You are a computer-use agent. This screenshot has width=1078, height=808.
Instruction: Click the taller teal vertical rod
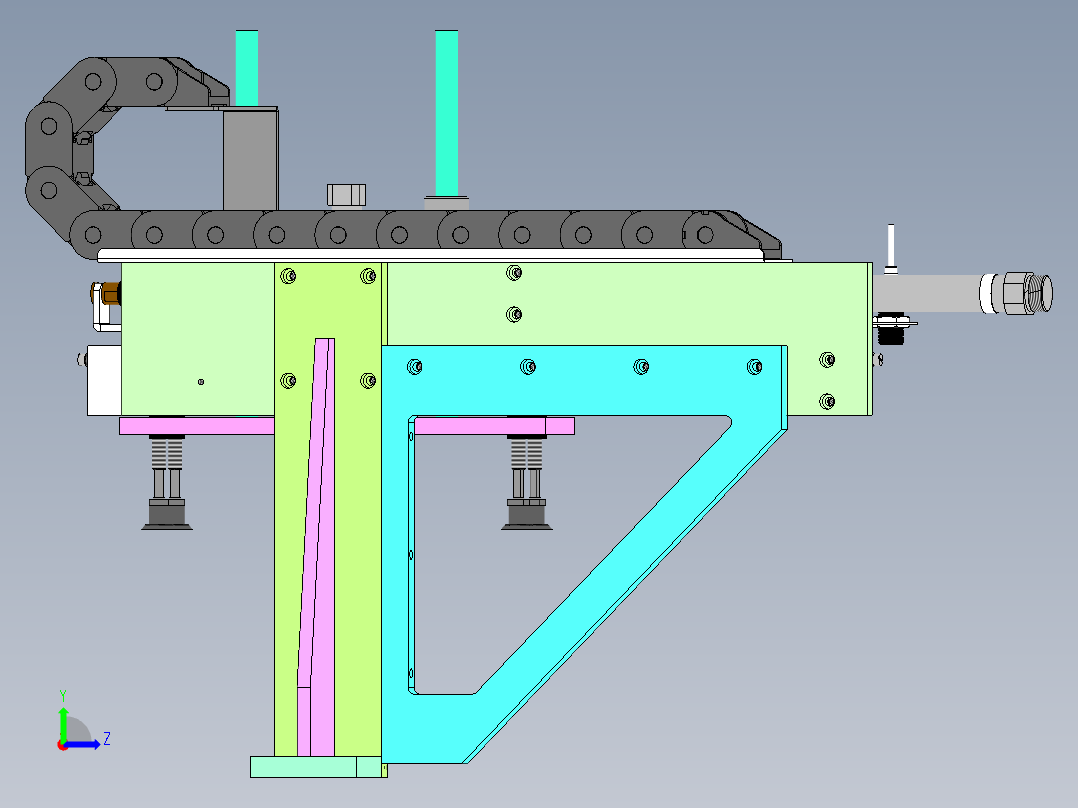(x=447, y=113)
